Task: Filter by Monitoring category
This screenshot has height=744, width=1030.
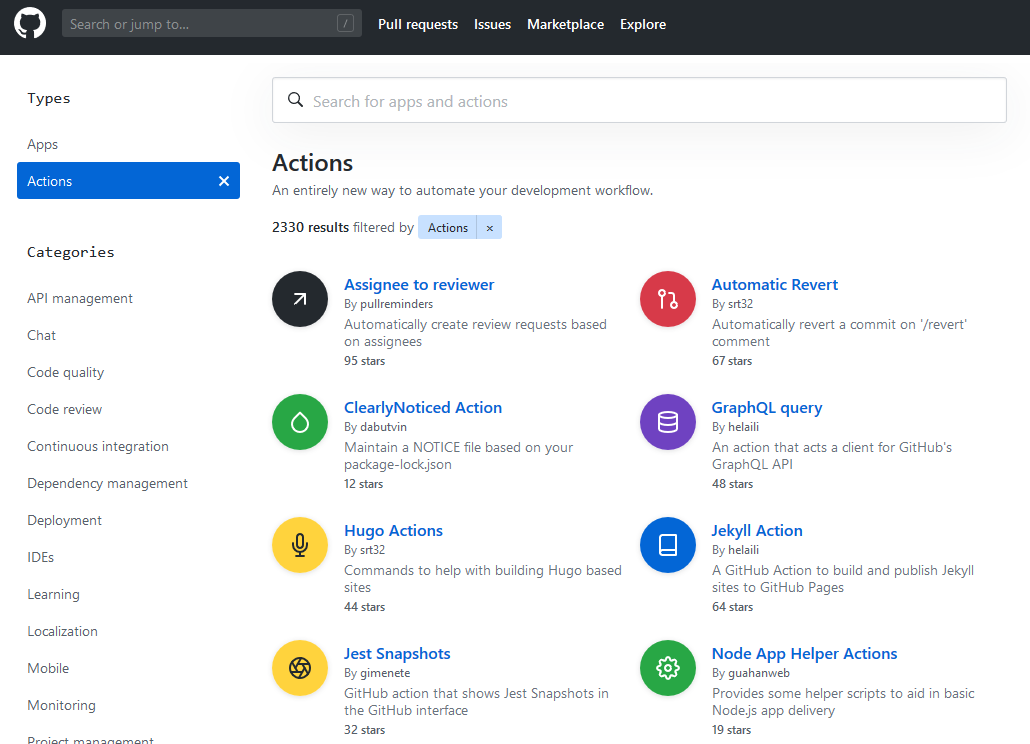Action: [61, 705]
